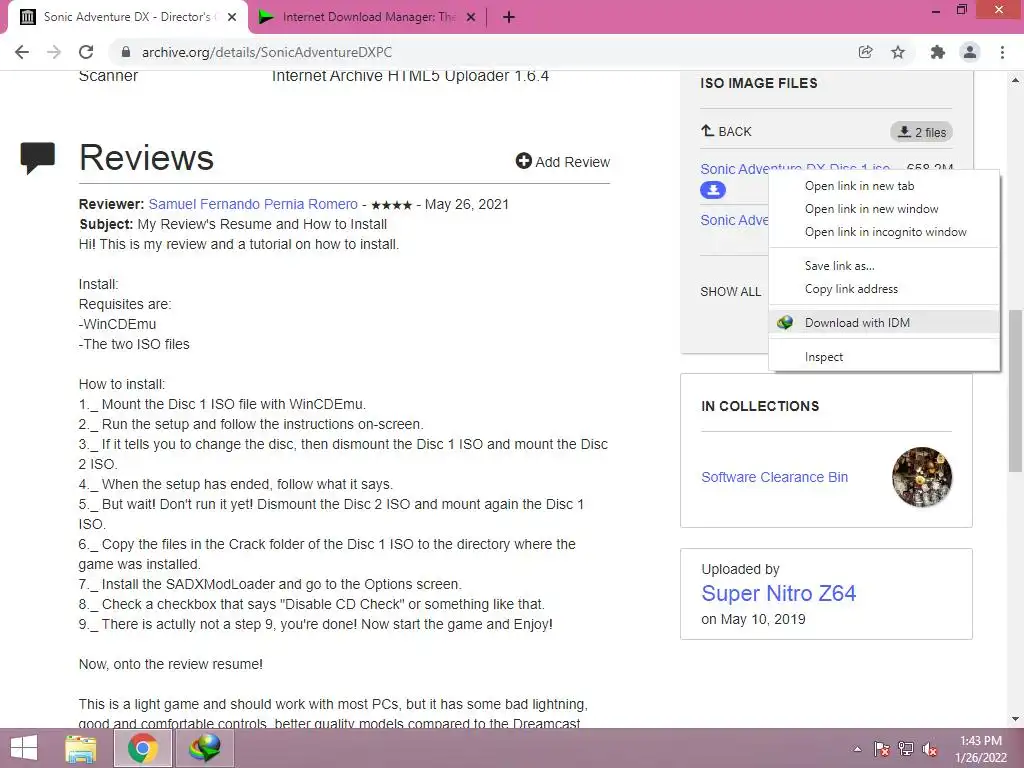The image size is (1024, 768).
Task: Open uploader Super Nitro Z64 profile
Action: pyautogui.click(x=778, y=593)
